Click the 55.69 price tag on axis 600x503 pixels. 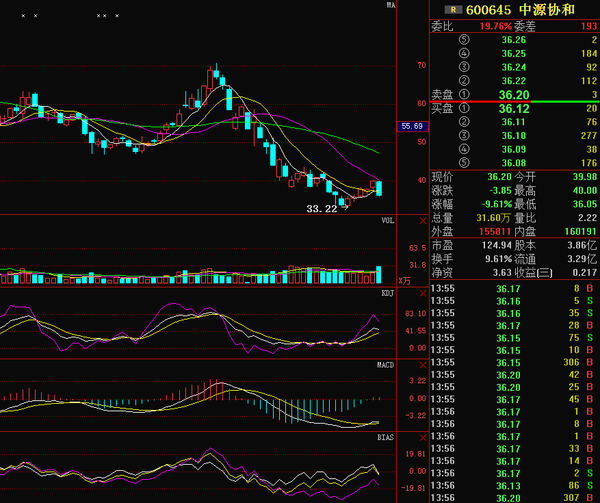412,126
